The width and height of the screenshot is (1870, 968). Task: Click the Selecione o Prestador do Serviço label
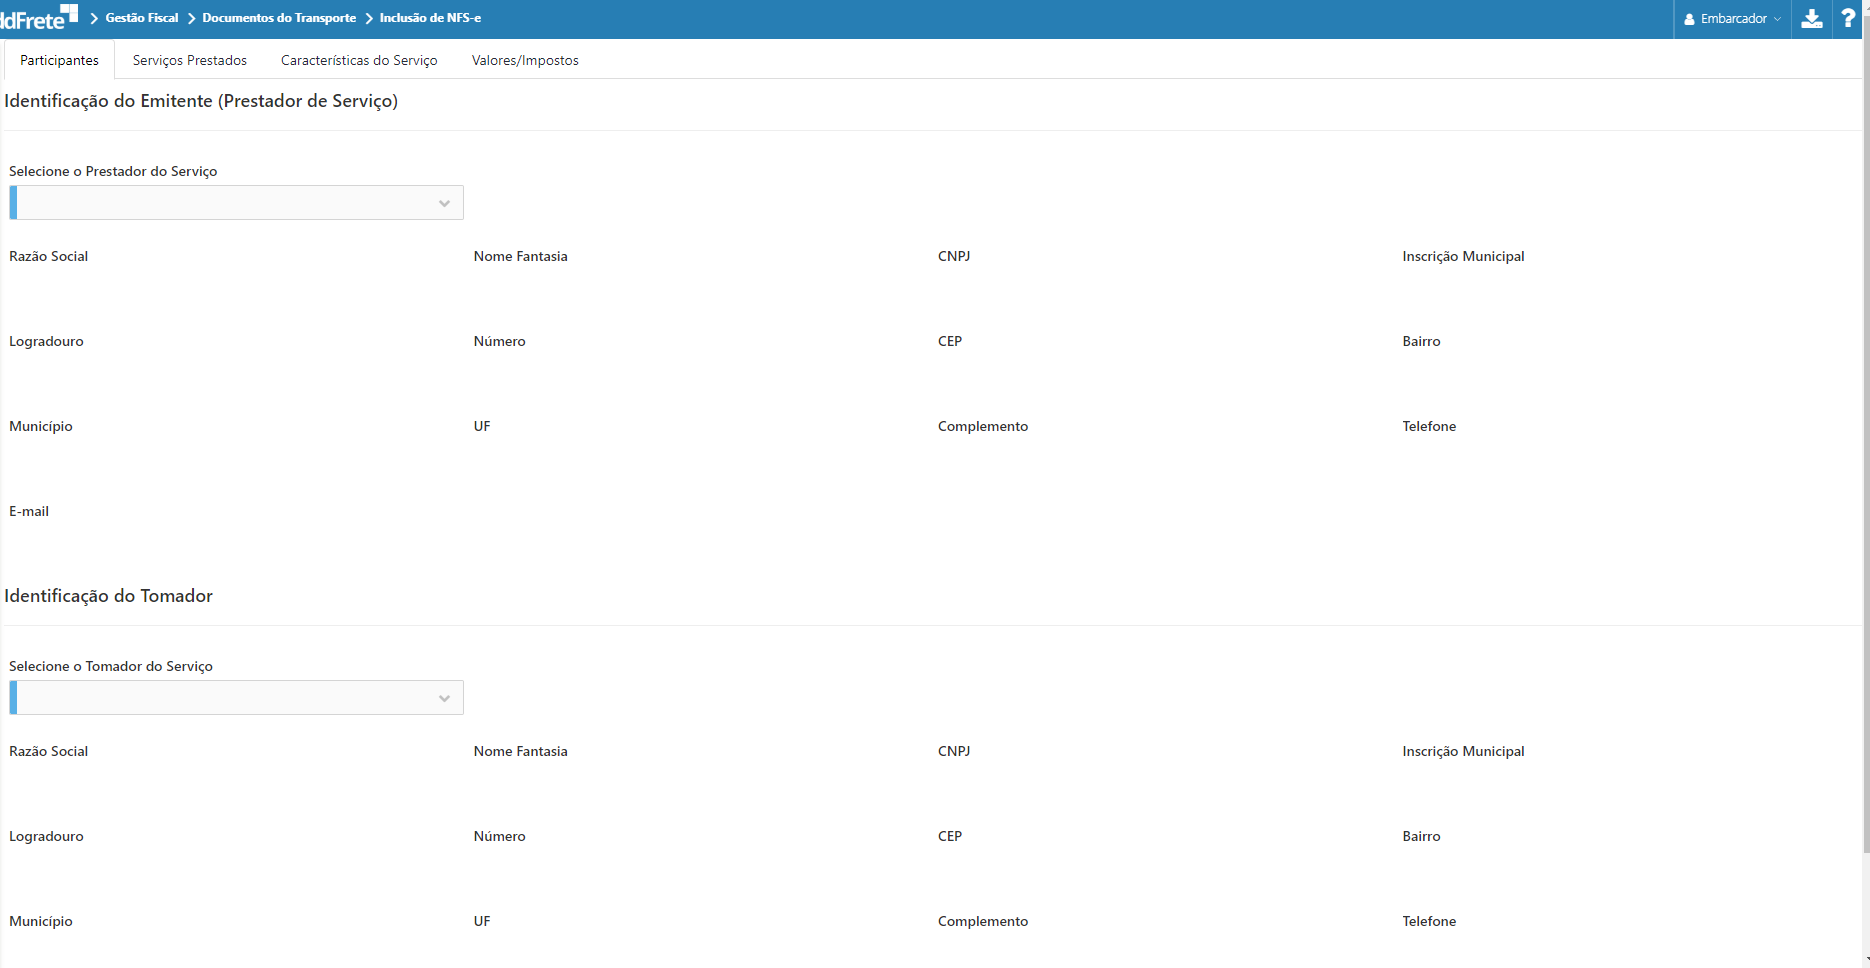coord(113,171)
